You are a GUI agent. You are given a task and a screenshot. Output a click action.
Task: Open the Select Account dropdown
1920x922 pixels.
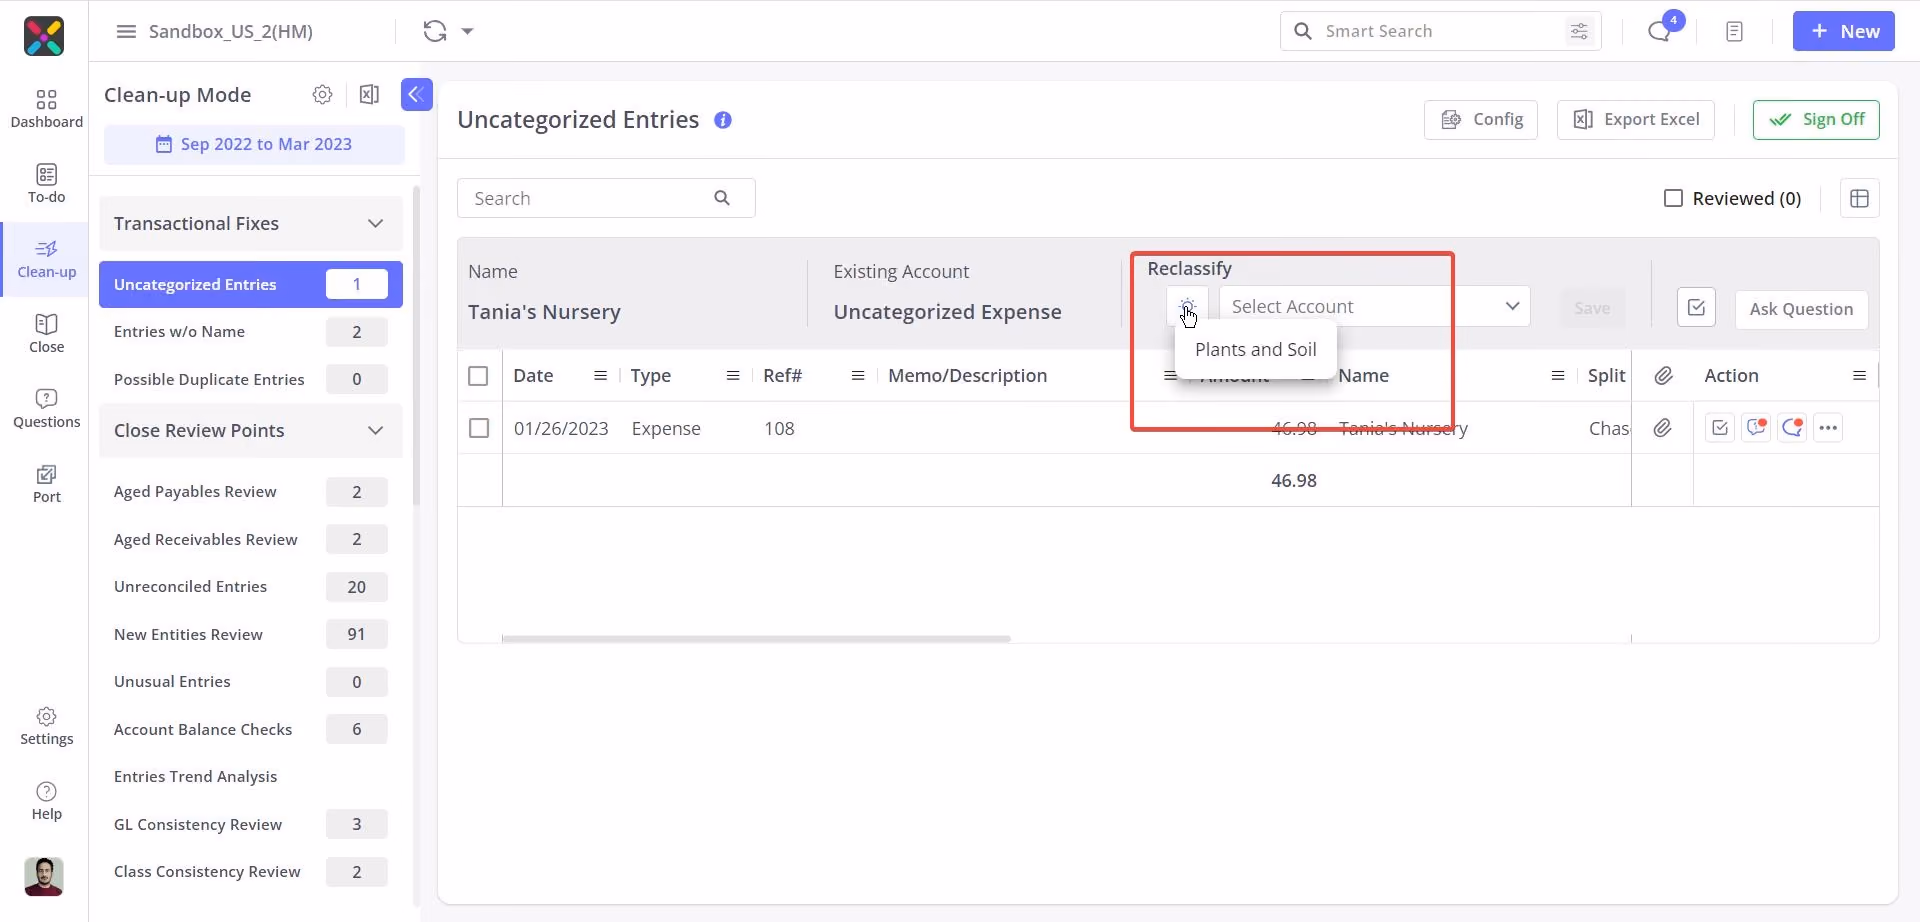tap(1374, 306)
